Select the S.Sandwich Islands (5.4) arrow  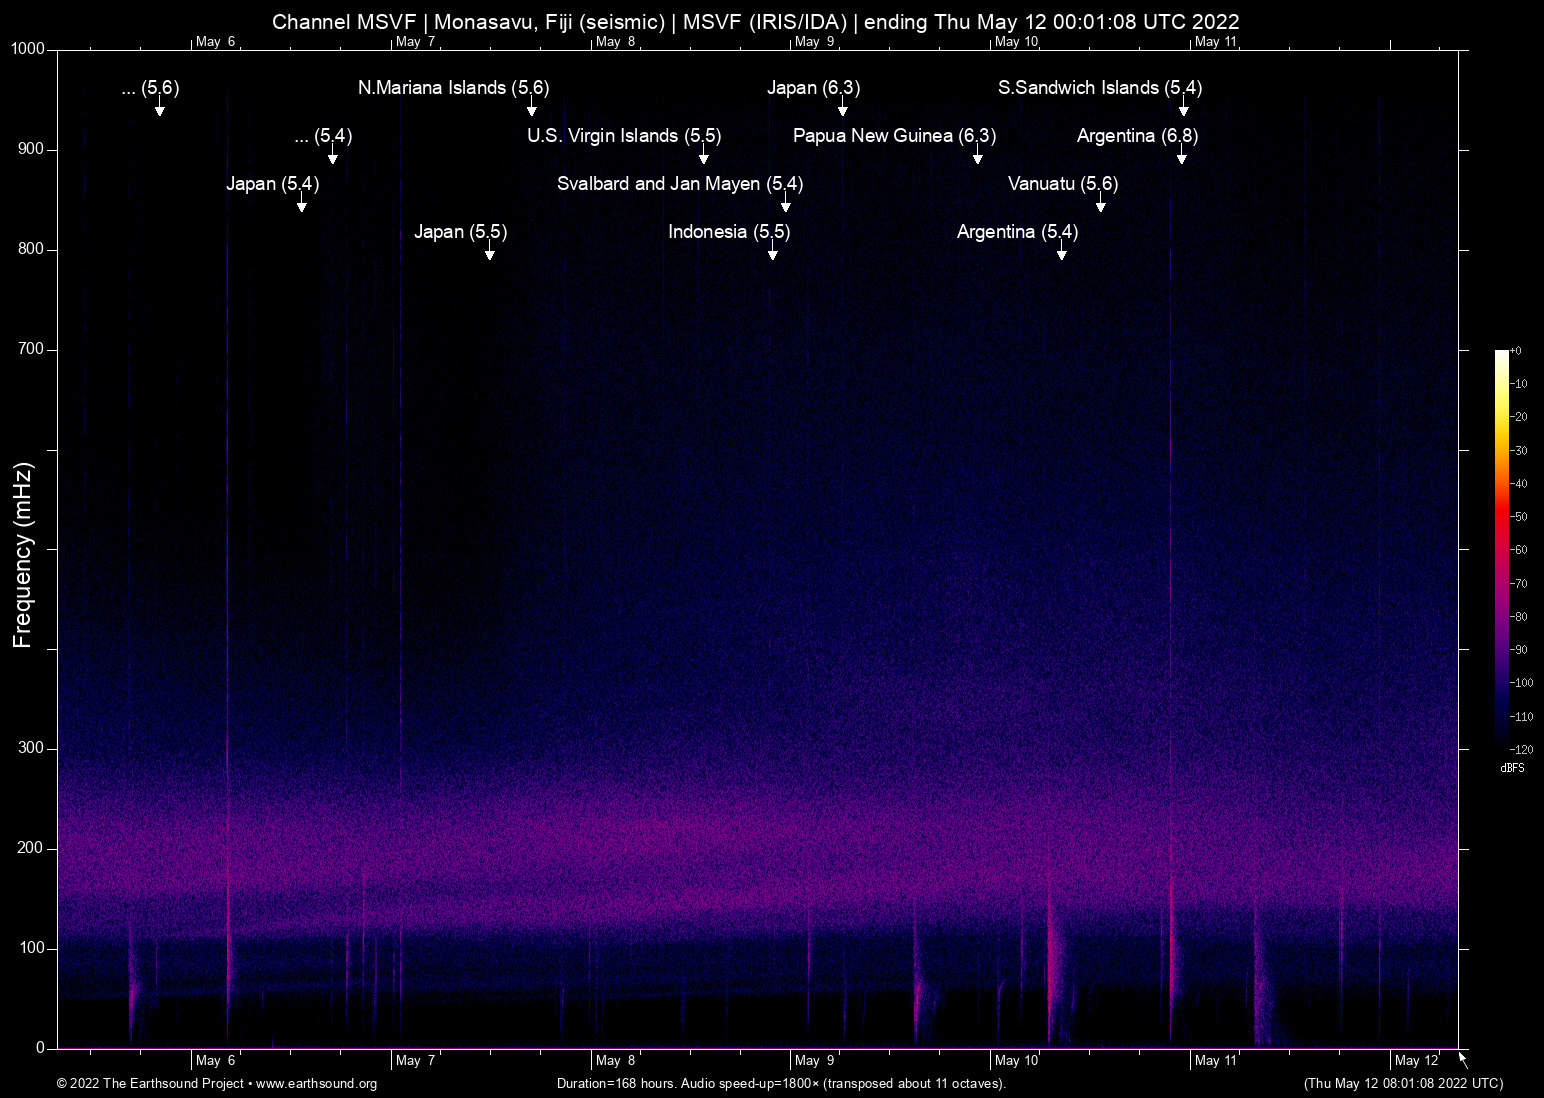[1183, 110]
